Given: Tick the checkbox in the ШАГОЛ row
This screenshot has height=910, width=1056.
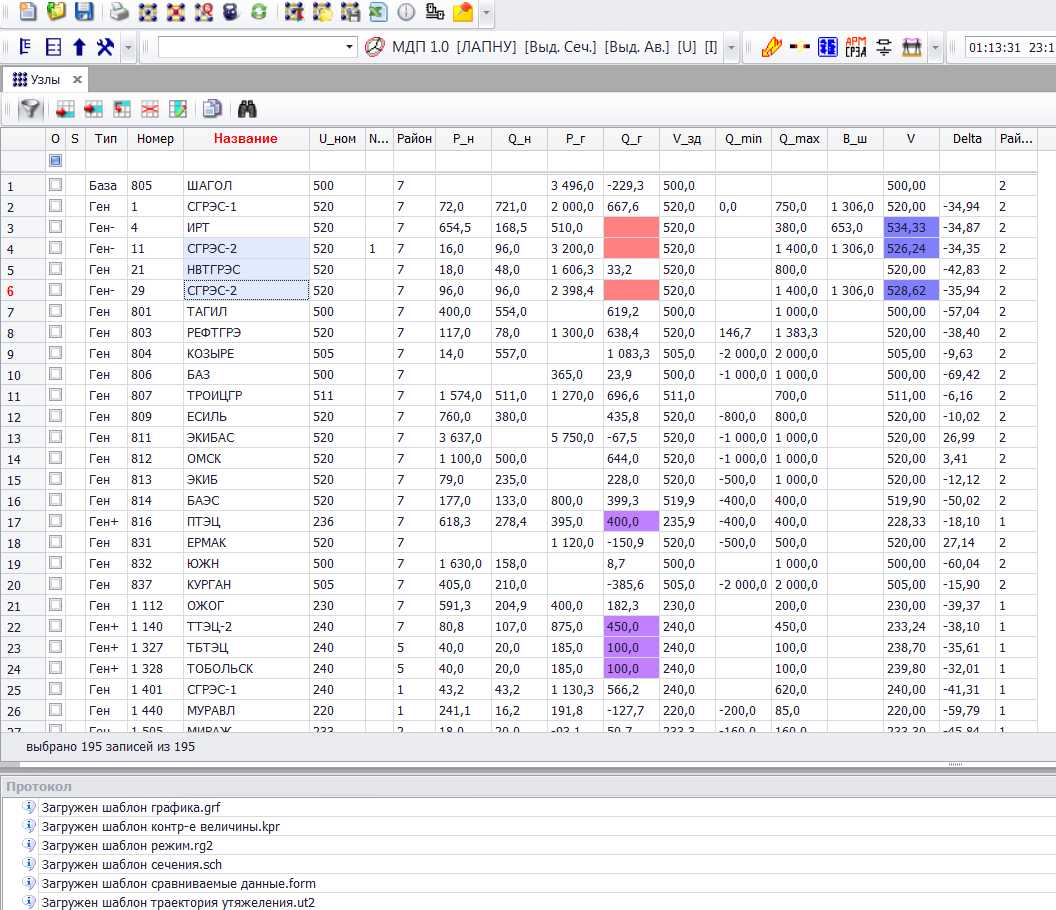Looking at the screenshot, I should click(55, 185).
